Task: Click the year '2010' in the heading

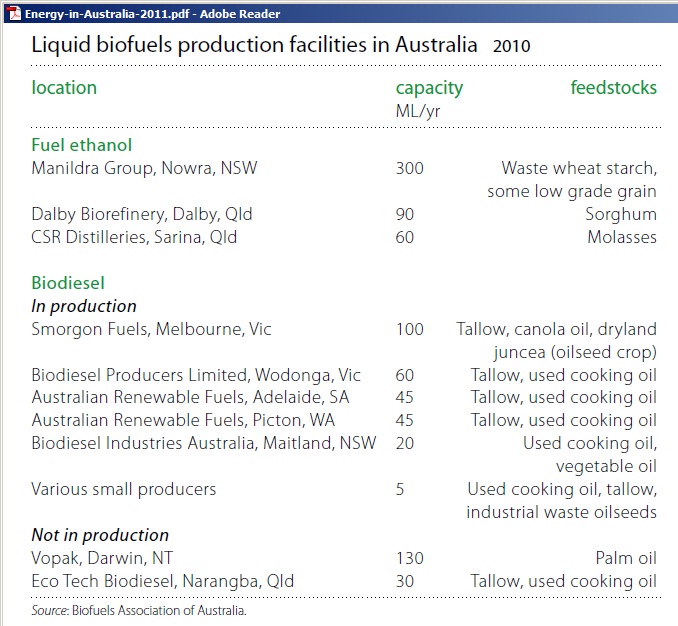Action: click(512, 46)
